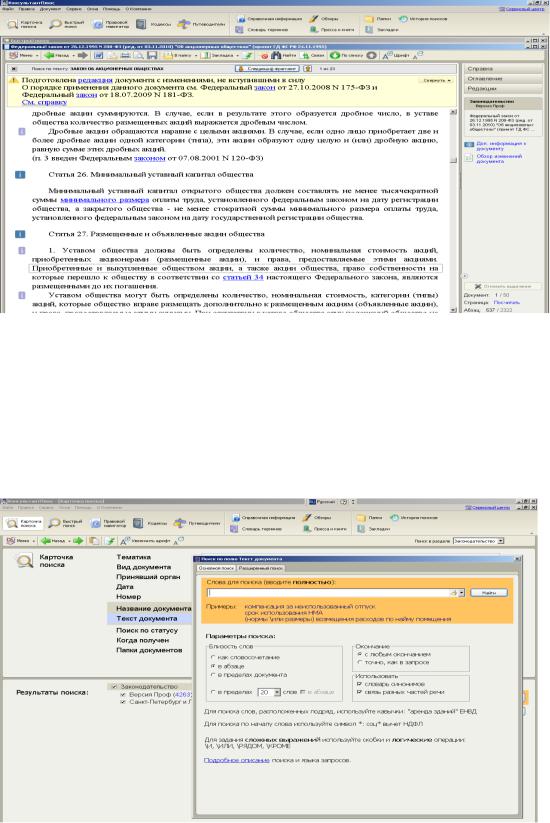Screen dimensions: 550x823
Task: Open 'В папку' dropdown in document toolbar
Action: [180, 55]
